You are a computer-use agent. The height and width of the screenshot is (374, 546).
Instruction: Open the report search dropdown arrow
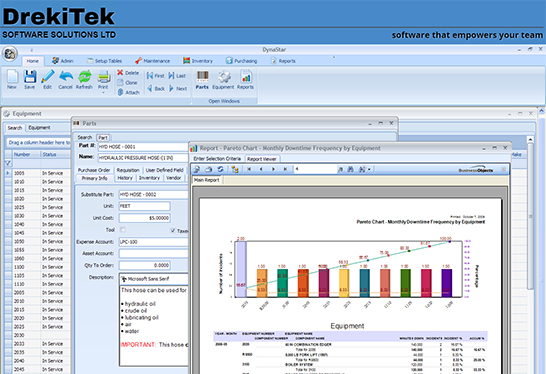[369, 169]
